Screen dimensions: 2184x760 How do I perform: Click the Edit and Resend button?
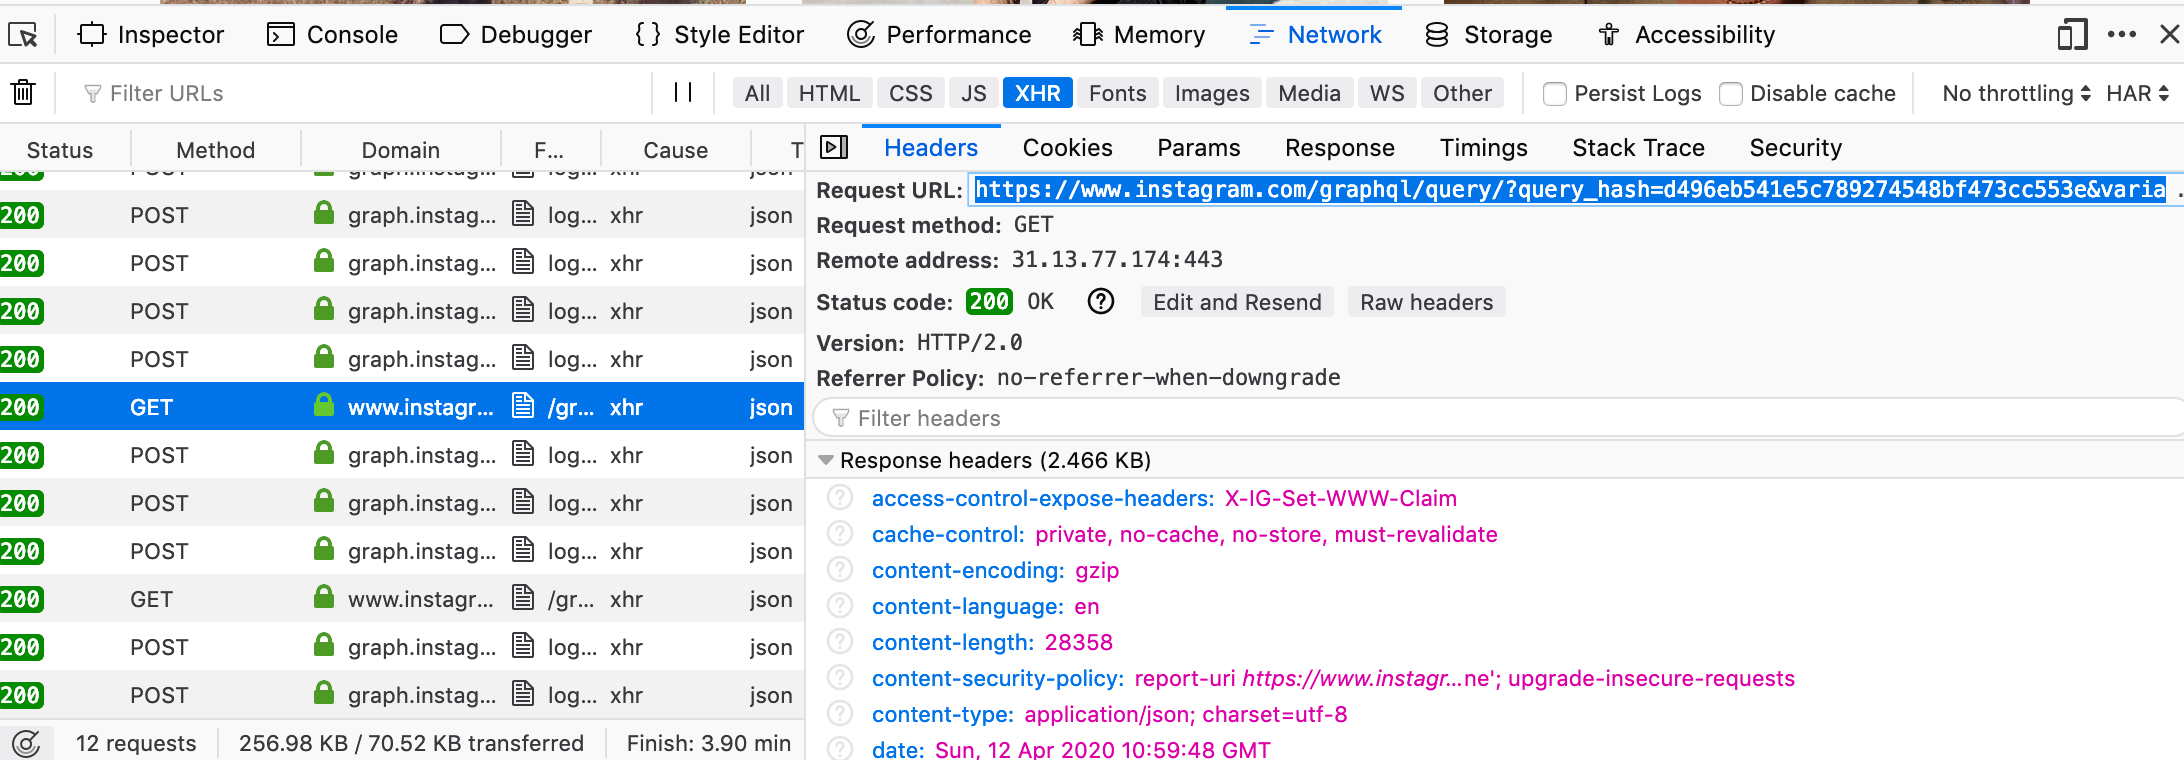click(x=1237, y=302)
